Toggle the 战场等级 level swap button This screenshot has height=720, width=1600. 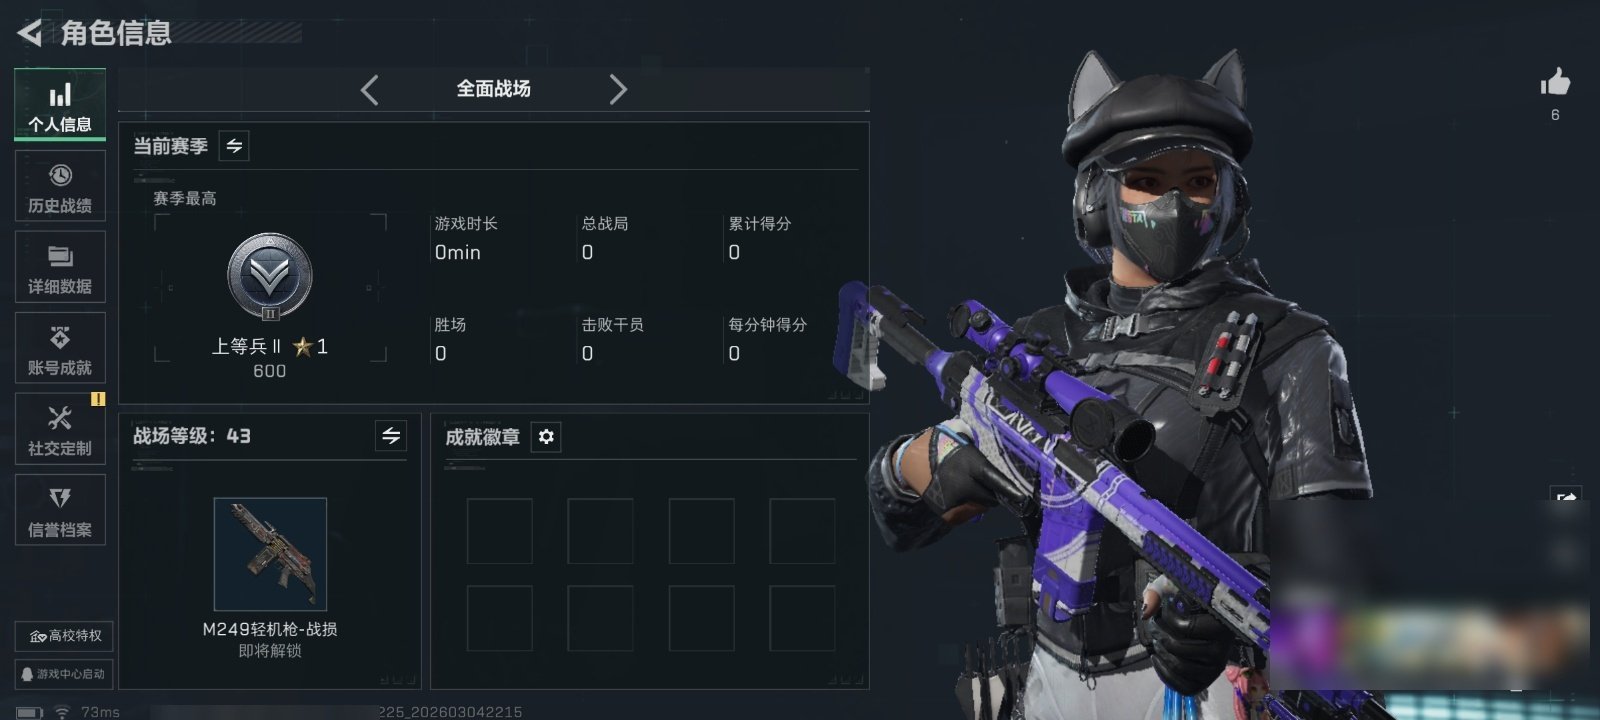click(x=391, y=436)
